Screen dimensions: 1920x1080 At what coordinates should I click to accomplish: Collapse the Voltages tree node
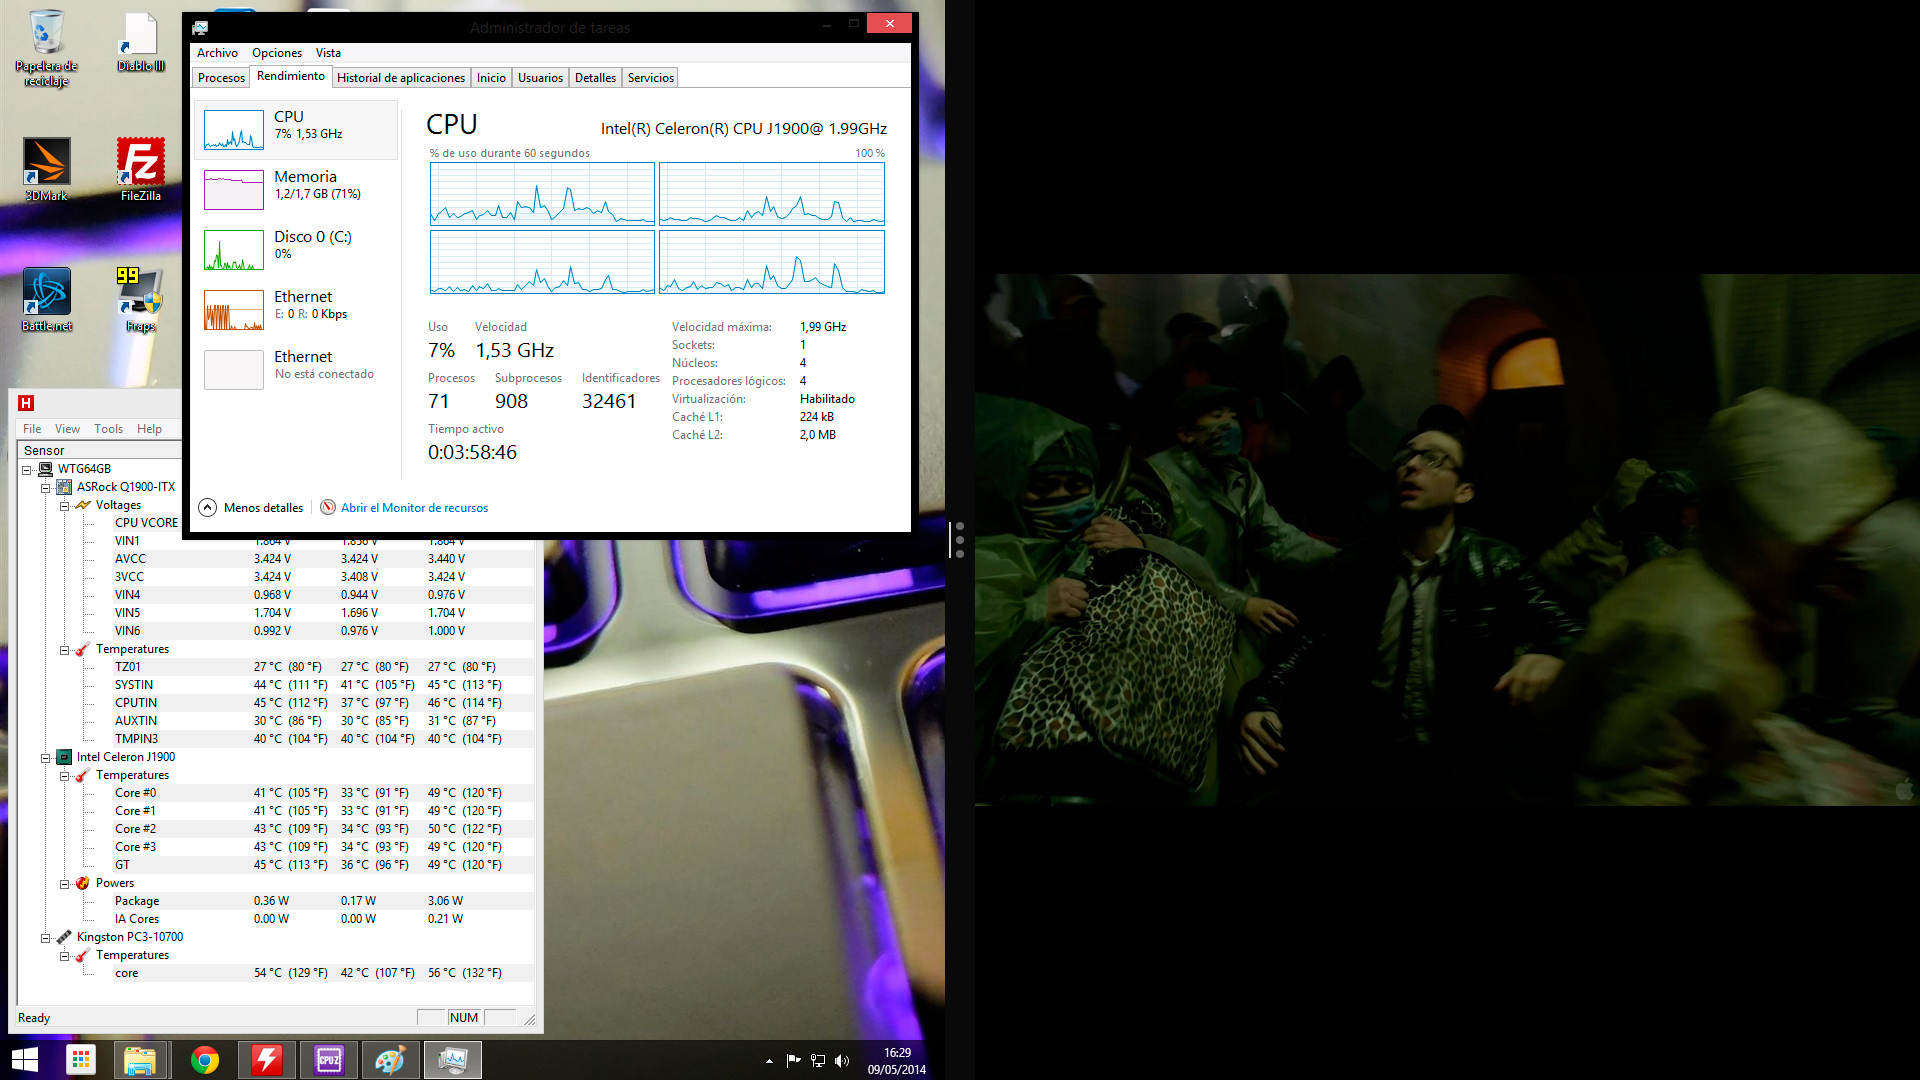(x=65, y=506)
